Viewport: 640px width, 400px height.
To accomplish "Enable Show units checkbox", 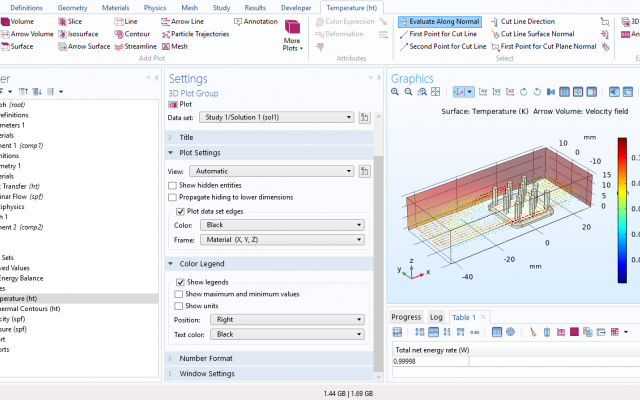I will 178,306.
